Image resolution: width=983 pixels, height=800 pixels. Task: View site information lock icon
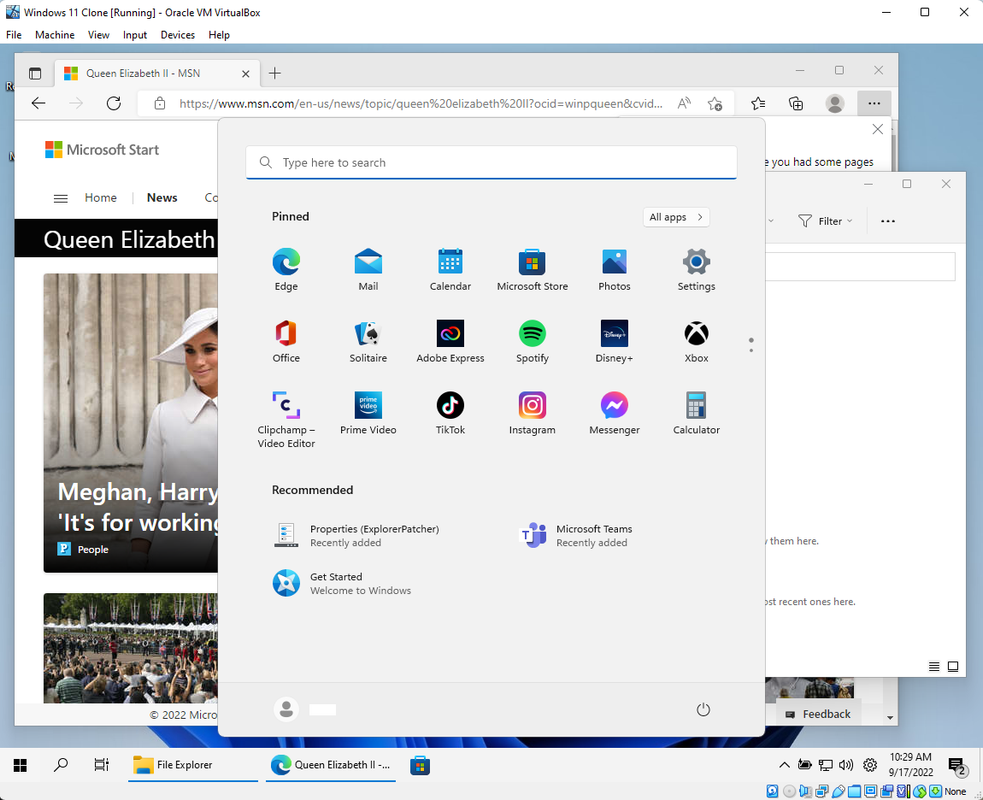(160, 103)
